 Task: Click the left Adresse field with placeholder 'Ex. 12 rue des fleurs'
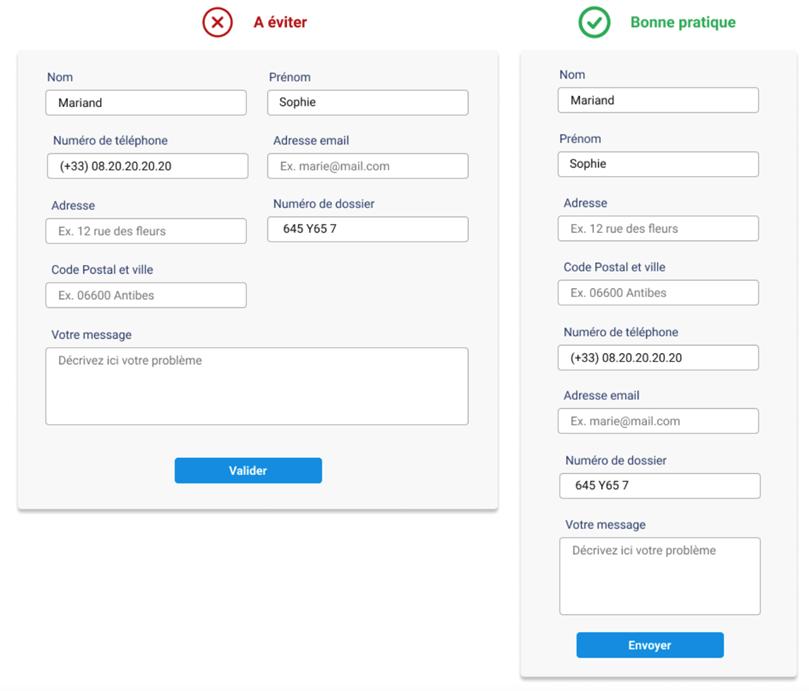coord(146,230)
